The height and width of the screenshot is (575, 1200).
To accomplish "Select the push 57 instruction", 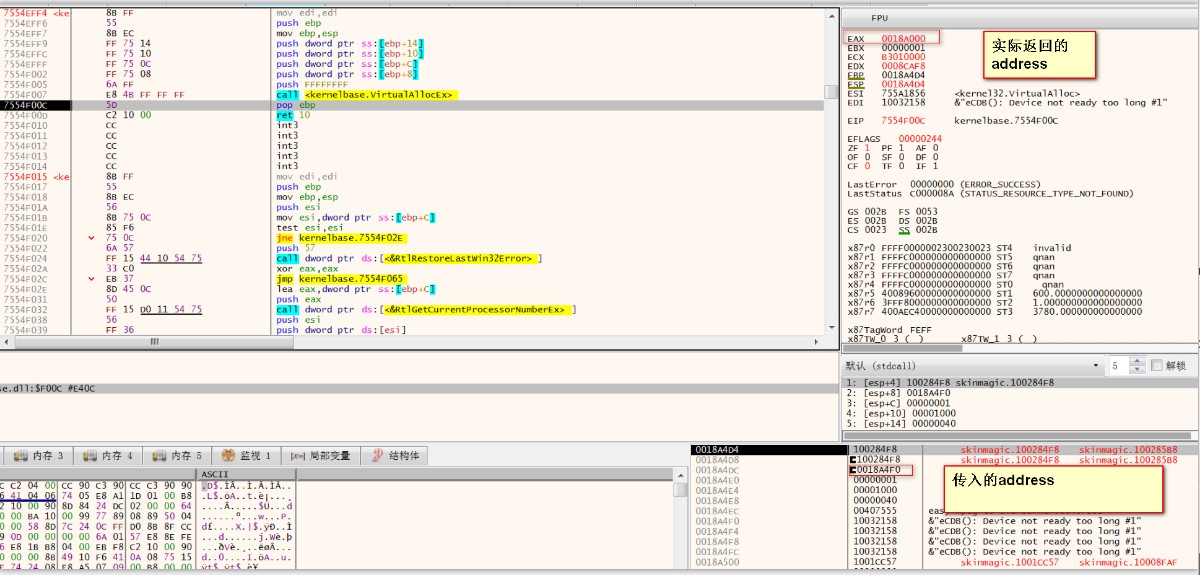I will coord(294,248).
